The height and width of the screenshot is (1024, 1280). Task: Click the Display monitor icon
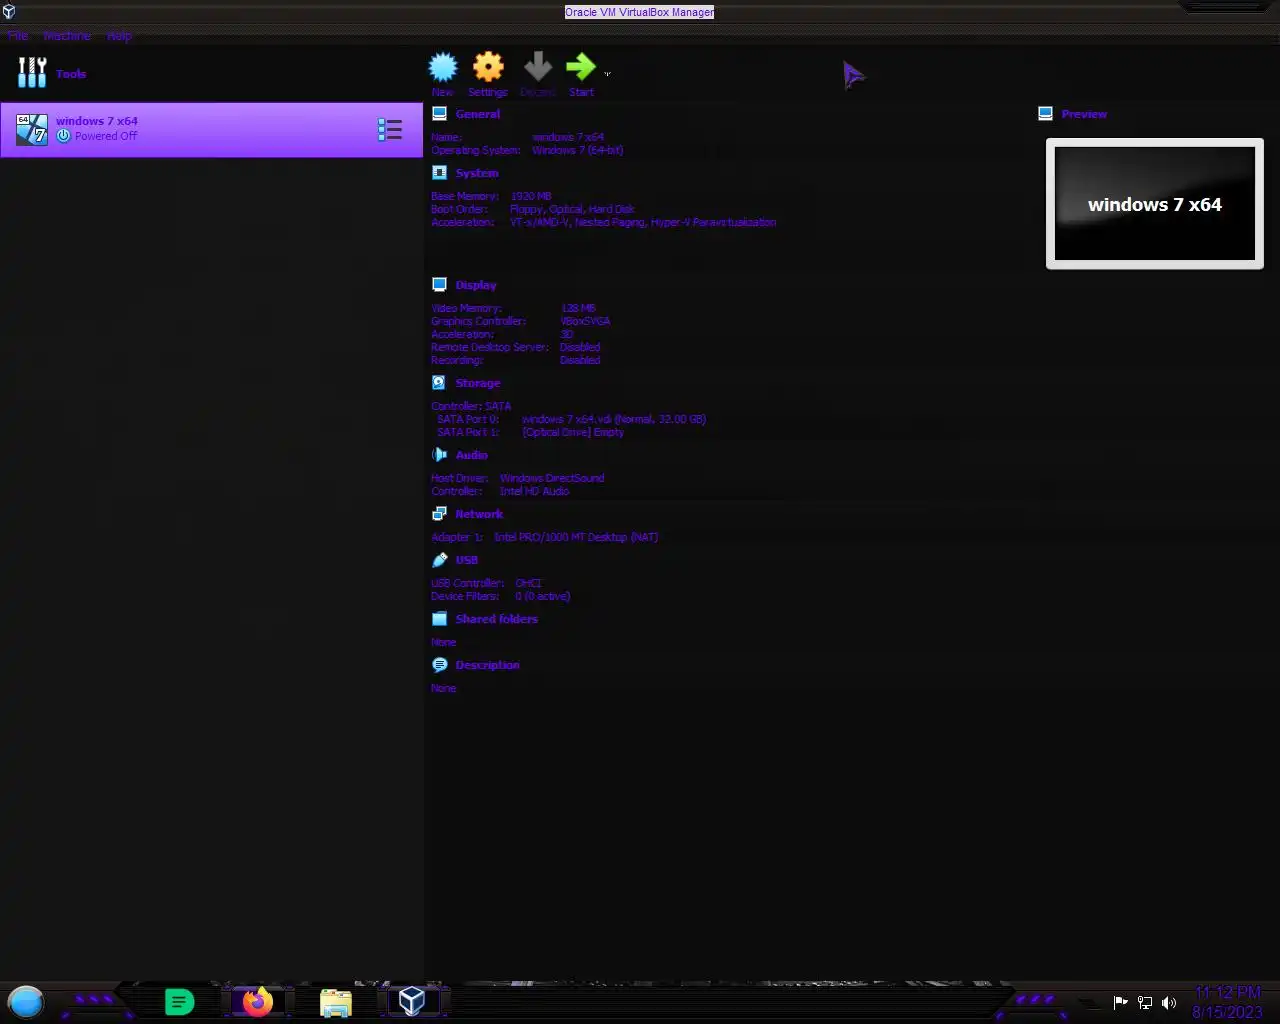coord(439,284)
